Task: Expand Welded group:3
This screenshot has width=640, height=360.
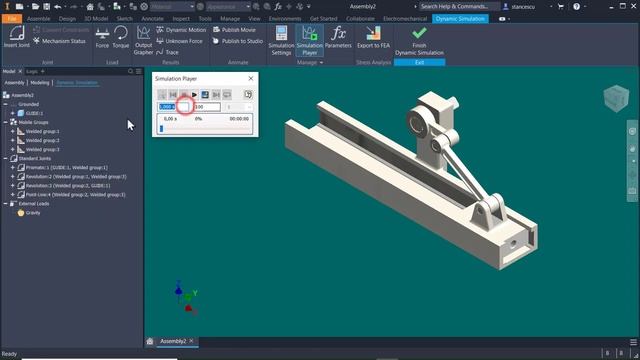Action: pyautogui.click(x=13, y=149)
